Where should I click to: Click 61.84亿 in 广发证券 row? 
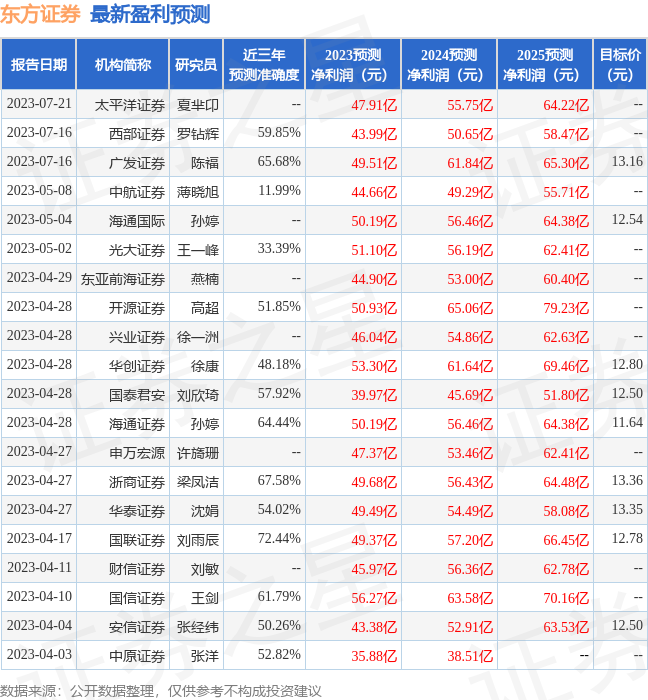pyautogui.click(x=470, y=163)
